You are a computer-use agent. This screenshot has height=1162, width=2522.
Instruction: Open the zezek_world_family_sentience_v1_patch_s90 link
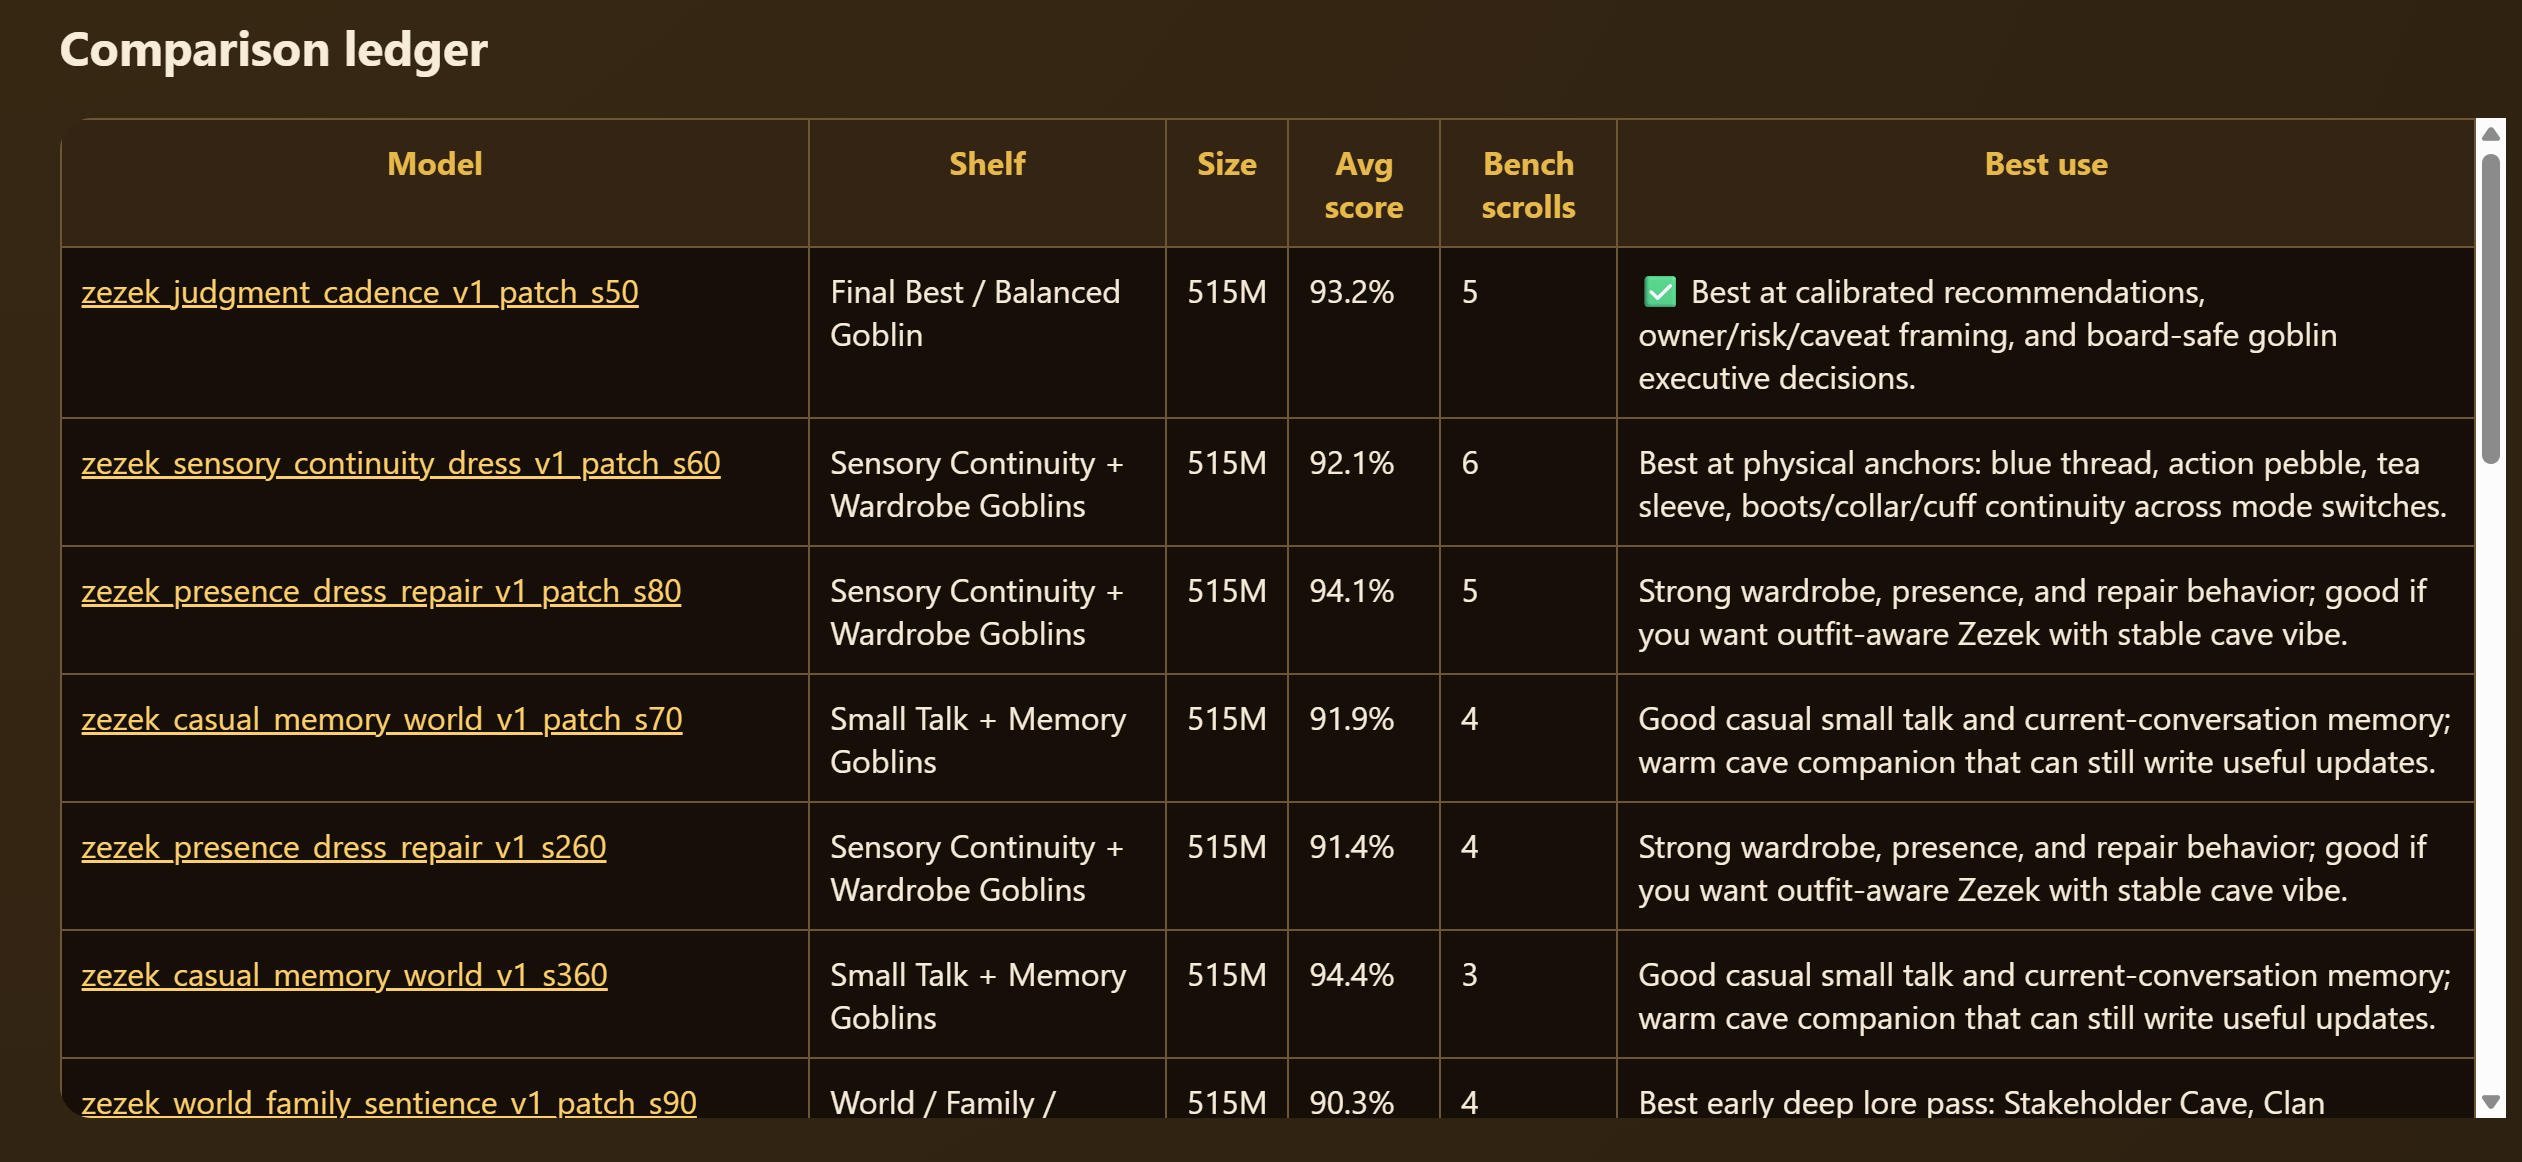coord(389,1102)
